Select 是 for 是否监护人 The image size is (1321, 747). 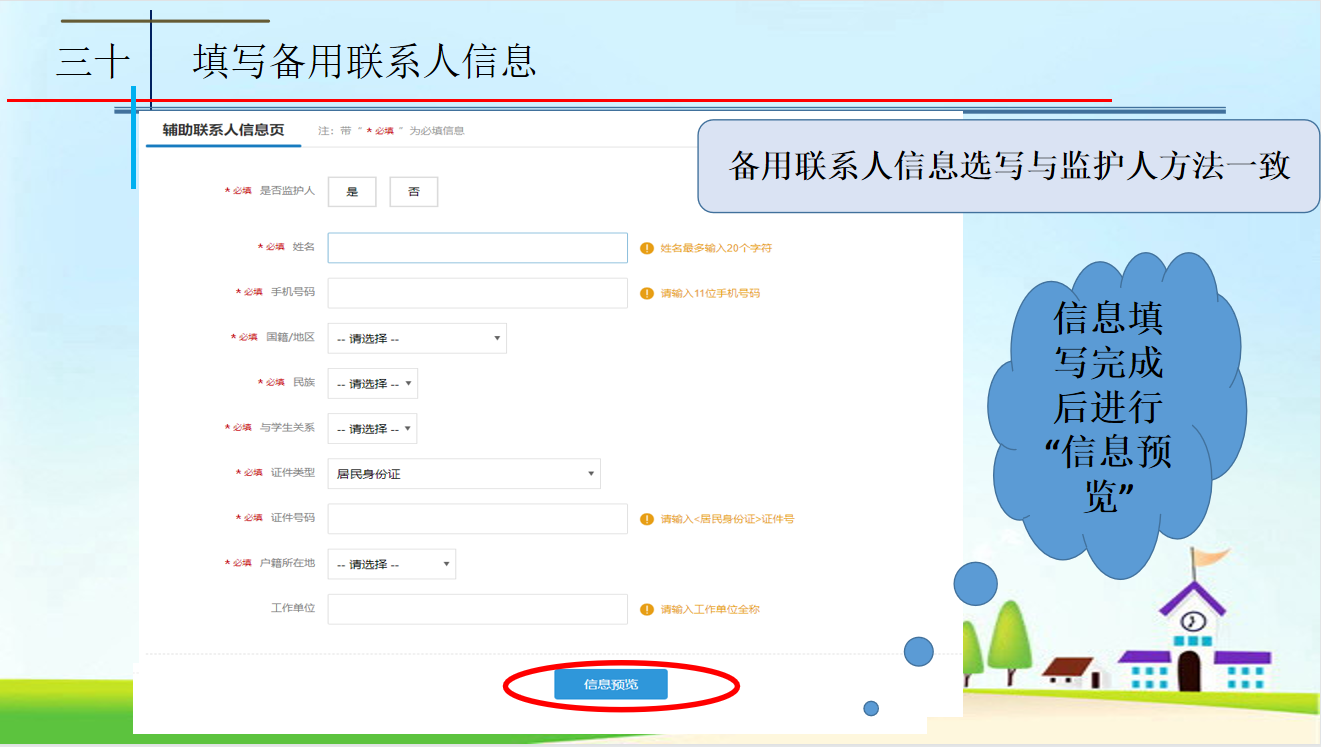pyautogui.click(x=352, y=192)
